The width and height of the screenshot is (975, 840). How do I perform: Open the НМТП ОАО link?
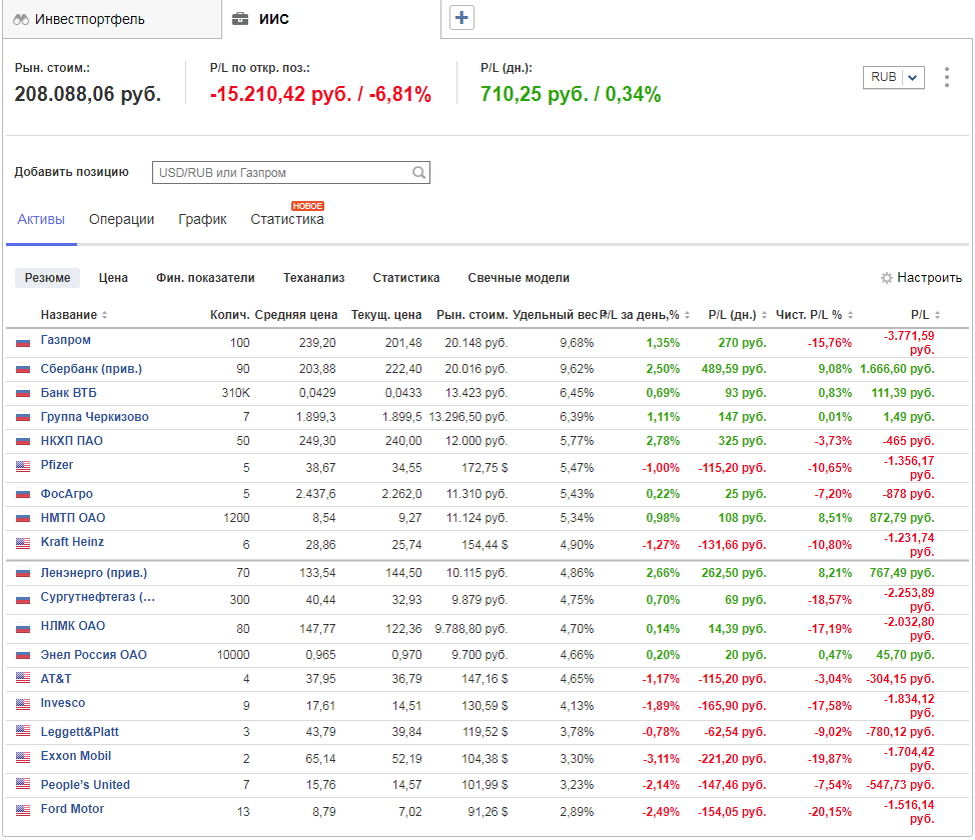click(x=73, y=518)
